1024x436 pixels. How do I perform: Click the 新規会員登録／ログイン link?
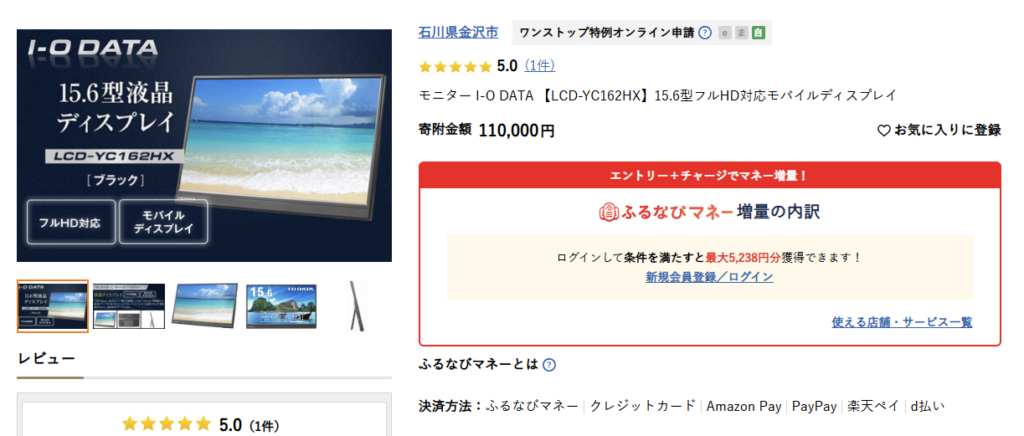tap(709, 277)
